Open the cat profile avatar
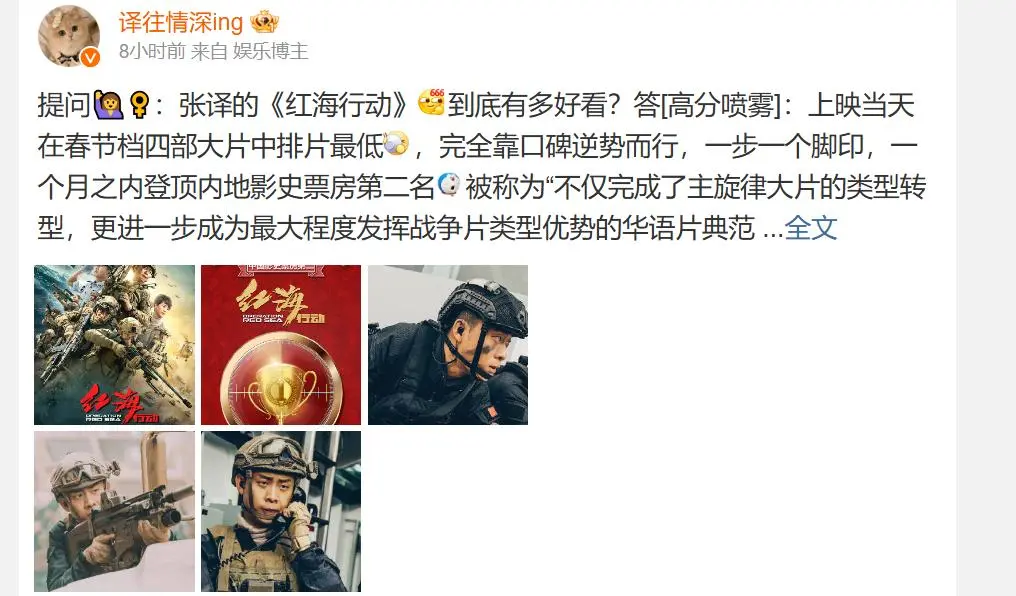1016x596 pixels. click(69, 36)
